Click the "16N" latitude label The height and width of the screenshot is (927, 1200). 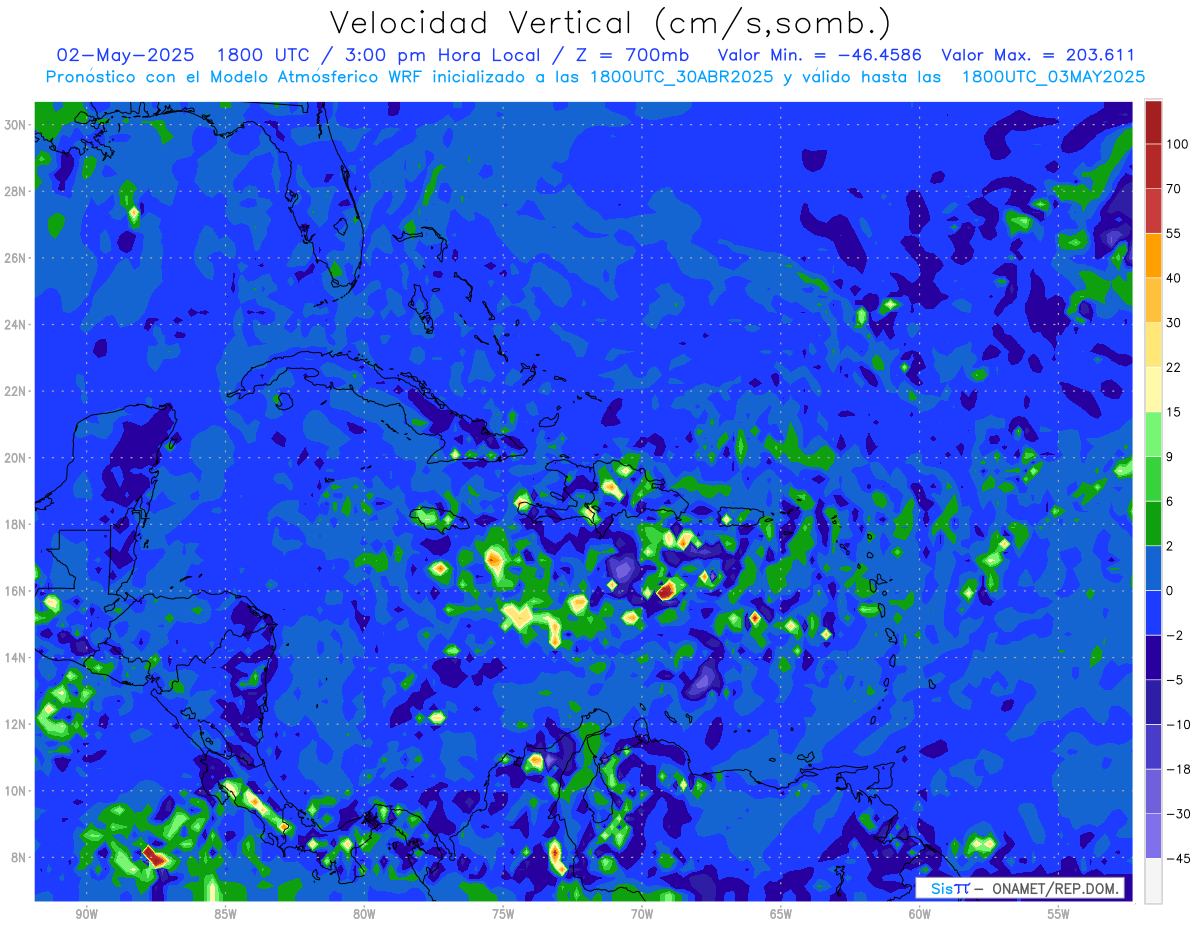coord(15,591)
